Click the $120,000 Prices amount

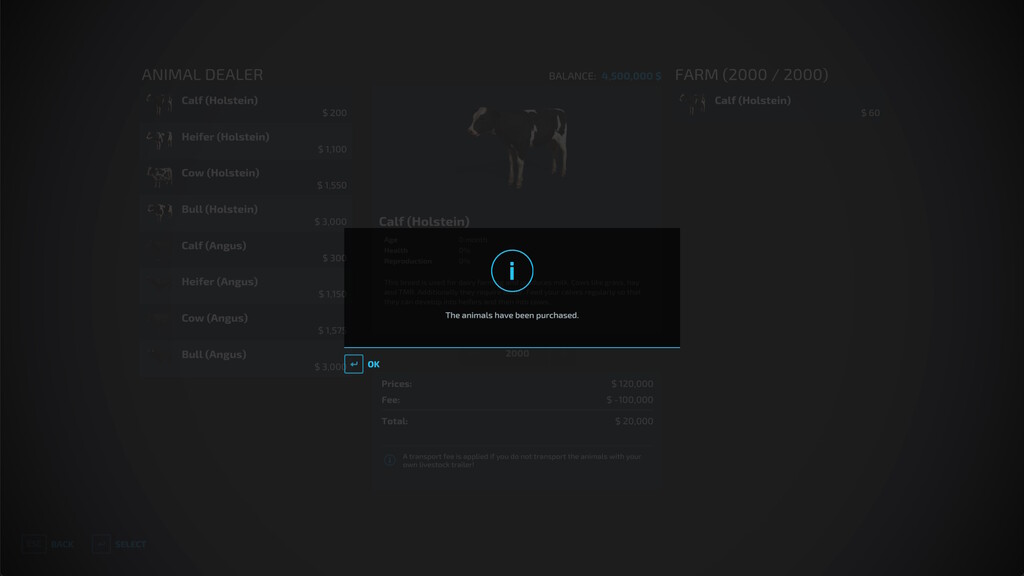point(632,384)
